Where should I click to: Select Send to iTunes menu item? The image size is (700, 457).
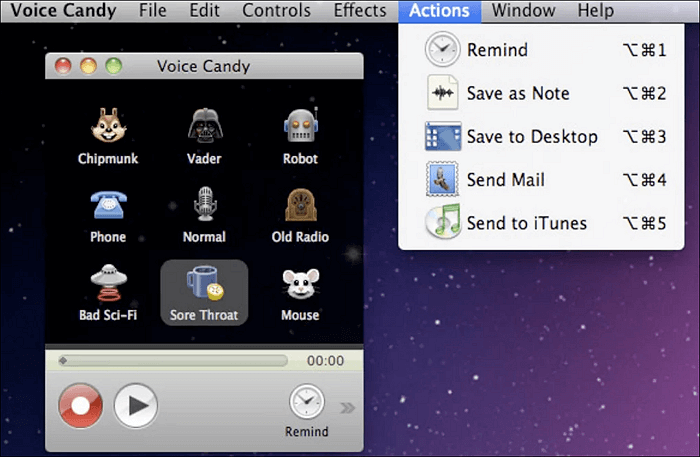click(526, 223)
